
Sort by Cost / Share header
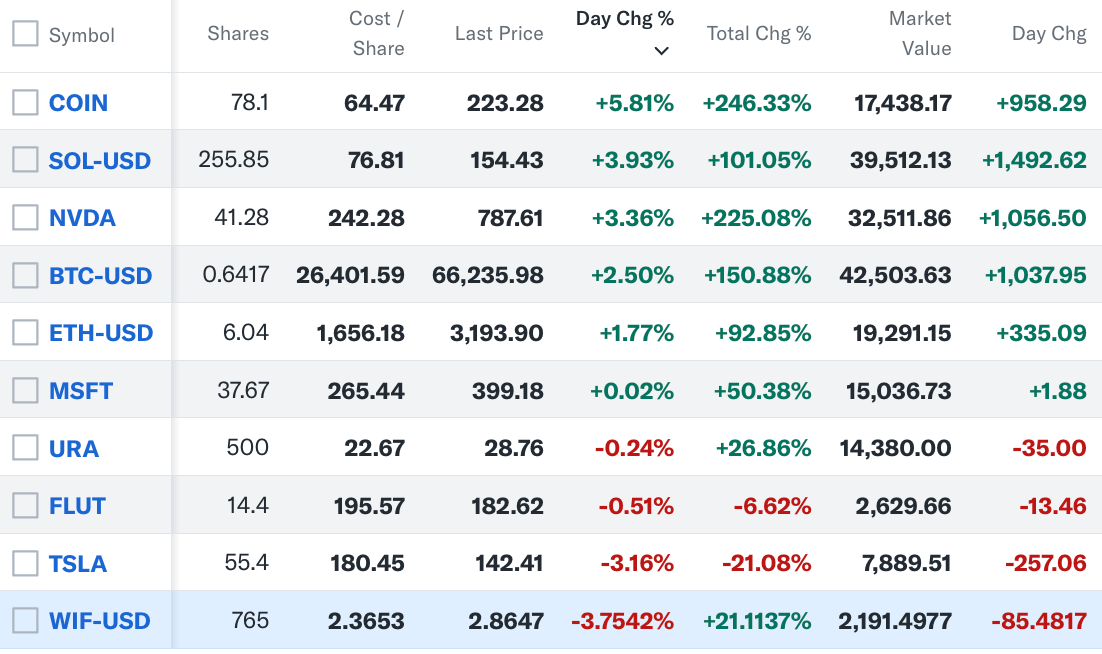click(377, 34)
